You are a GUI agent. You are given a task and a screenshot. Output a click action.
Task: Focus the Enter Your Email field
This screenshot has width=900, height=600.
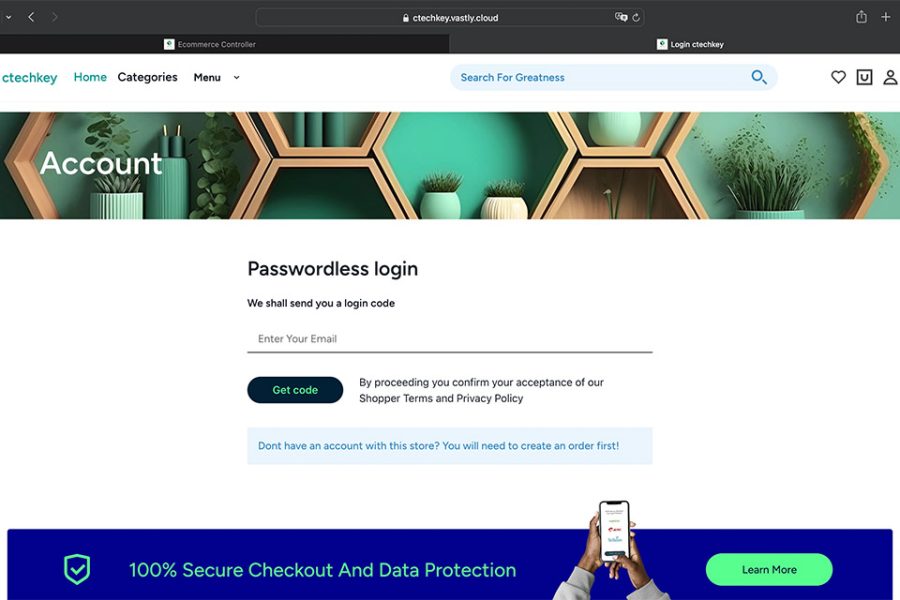coord(449,339)
